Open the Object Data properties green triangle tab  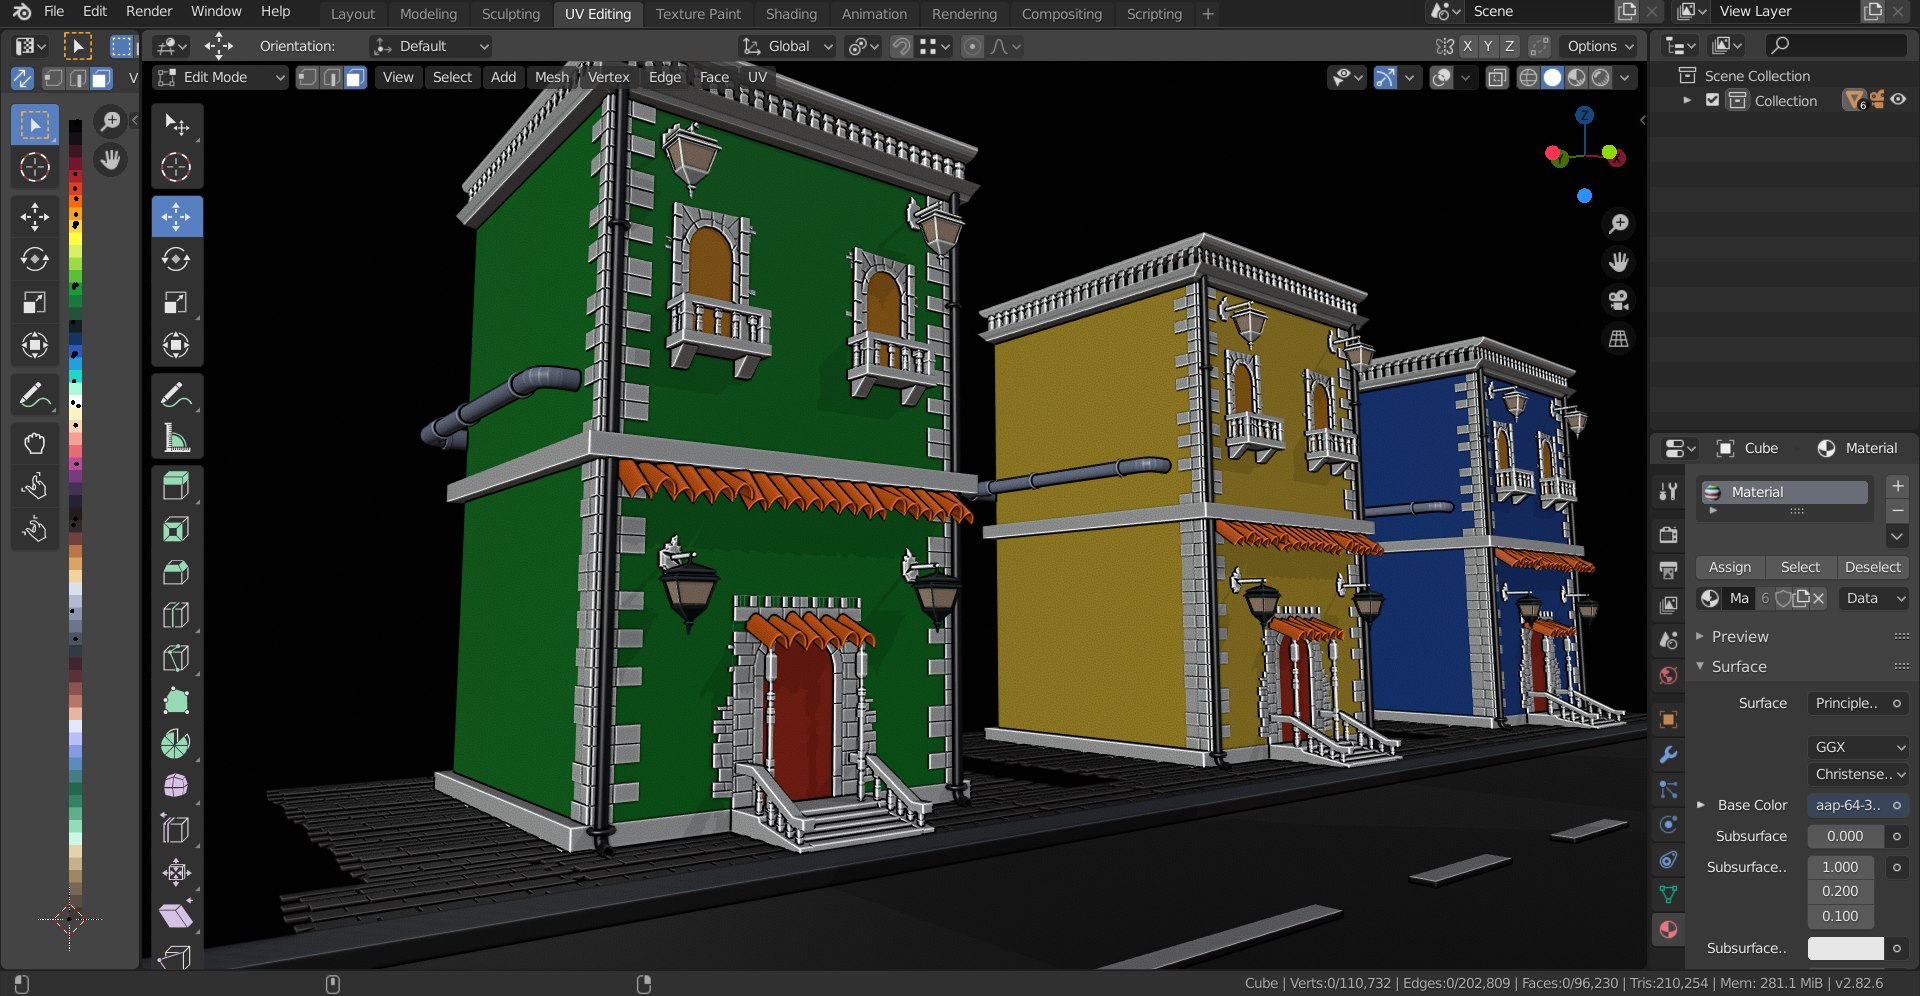point(1668,894)
